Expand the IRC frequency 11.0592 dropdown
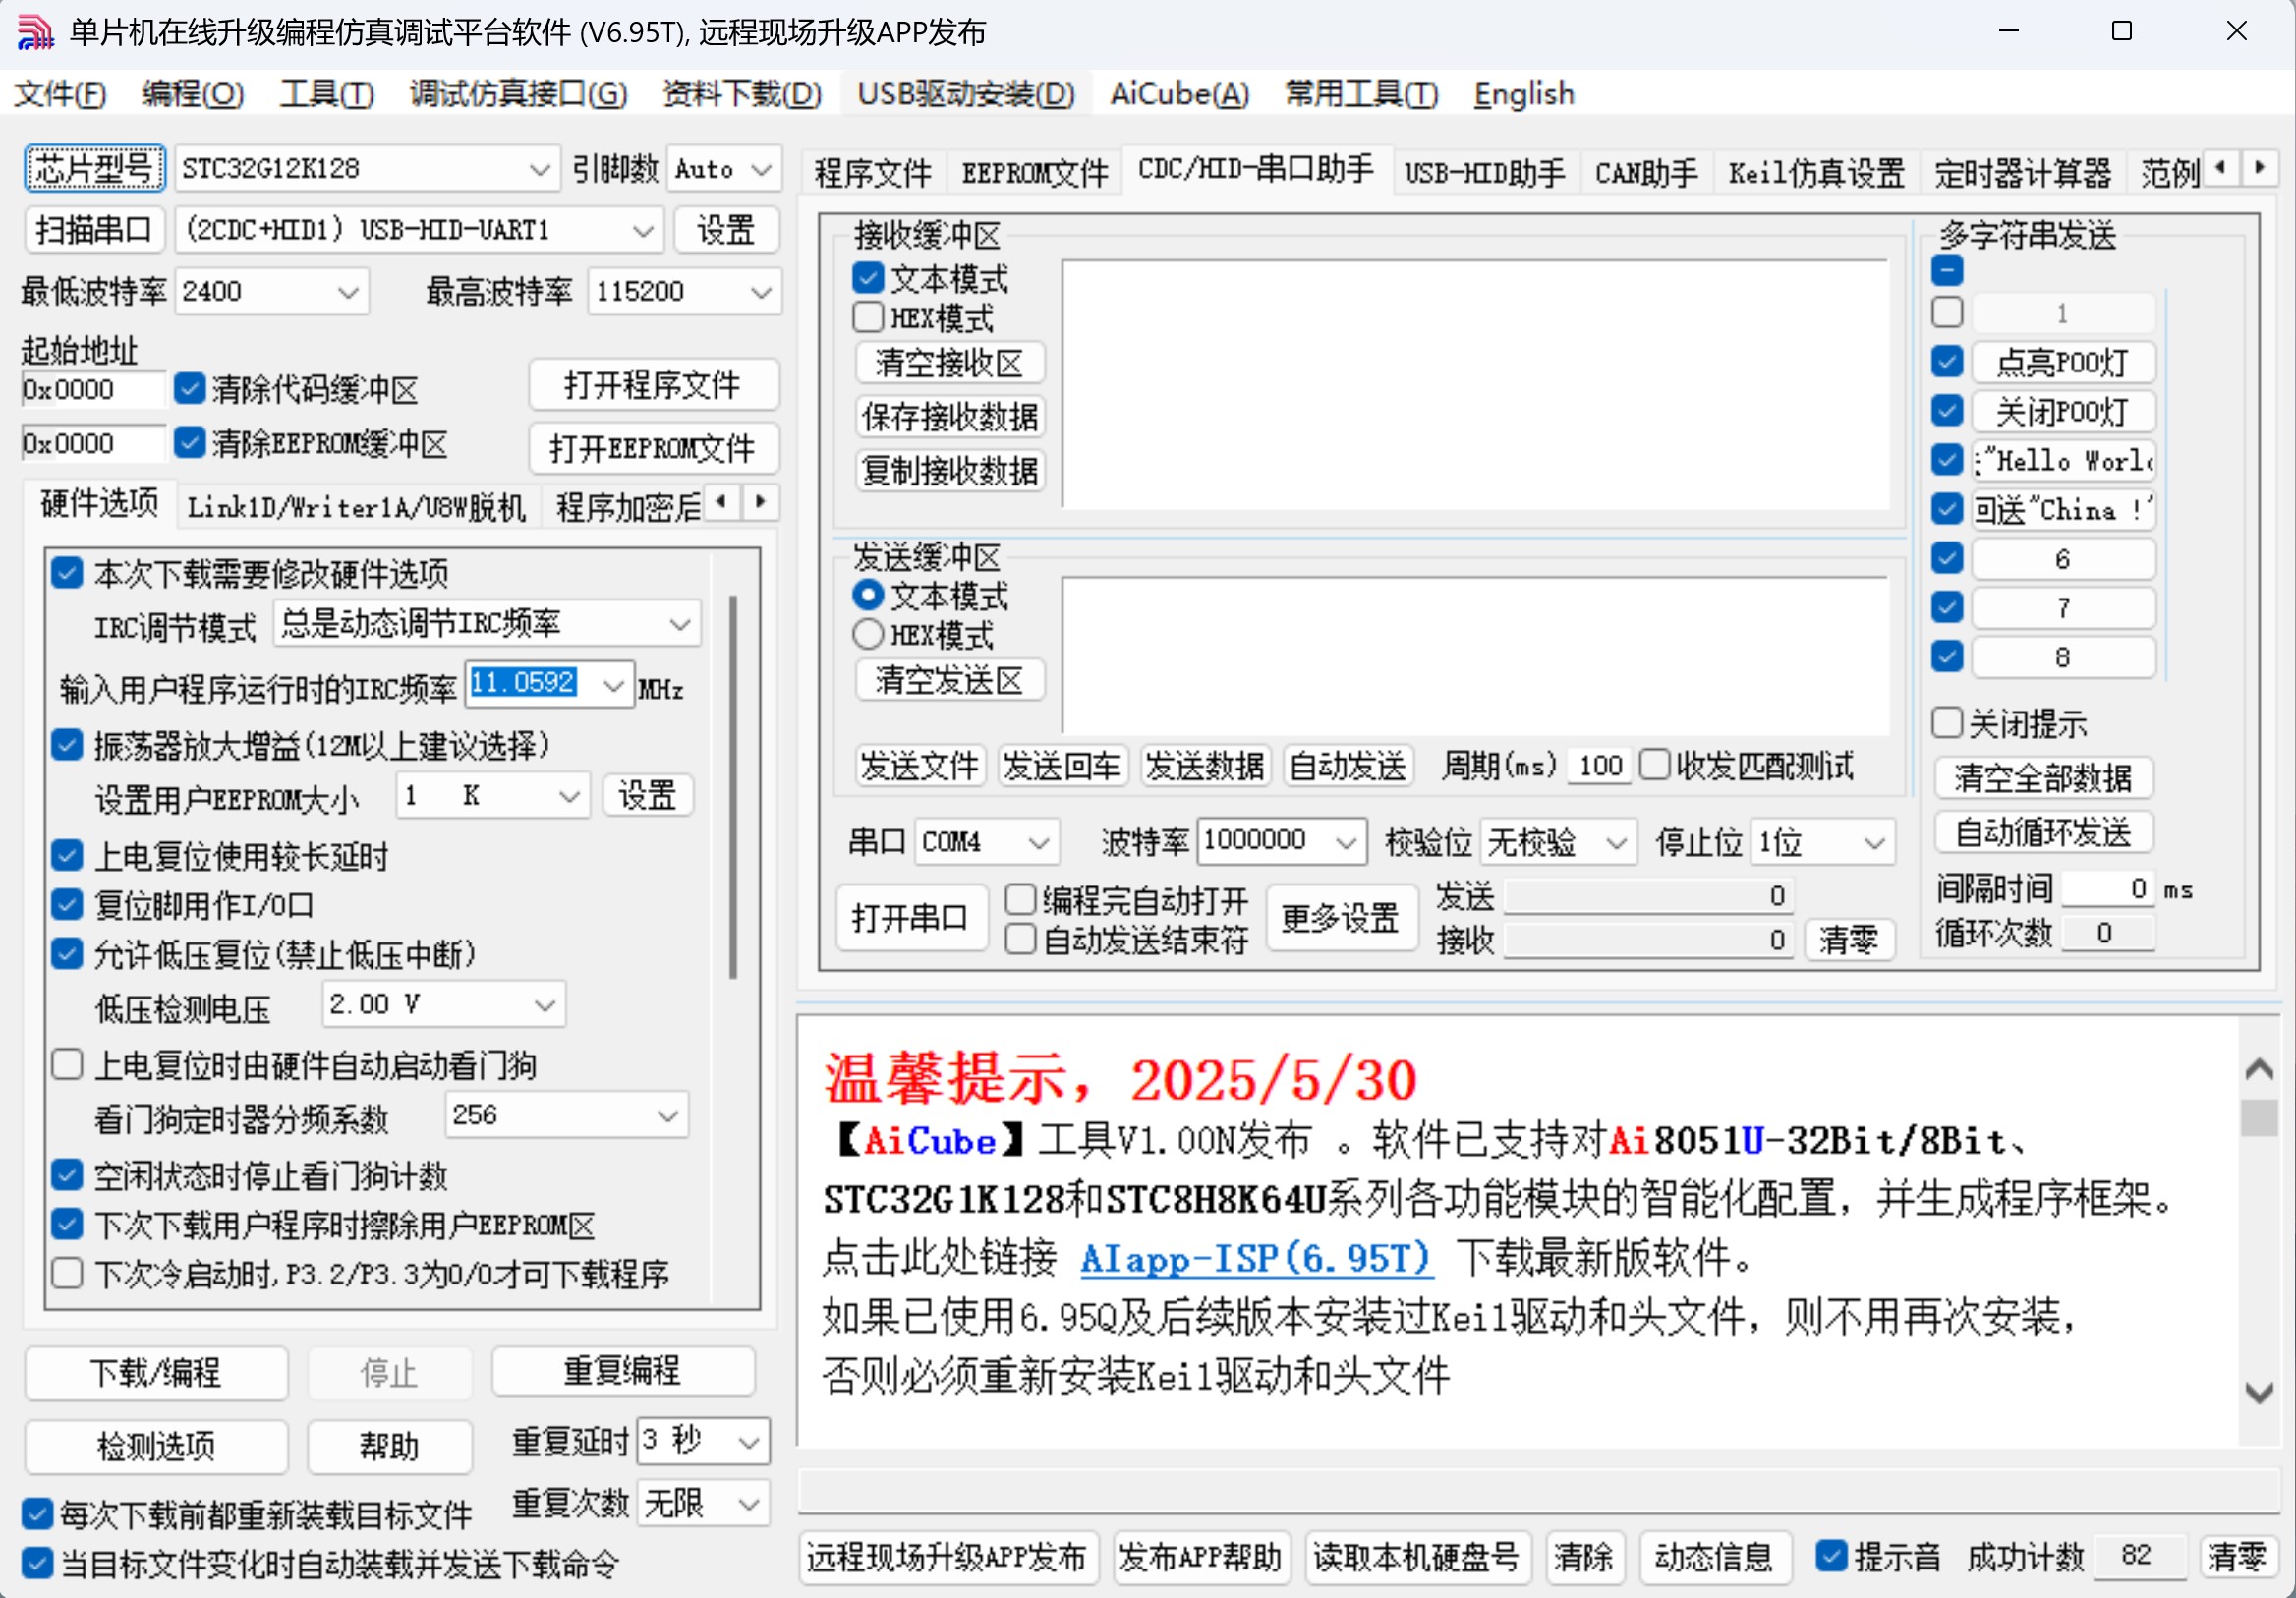Image resolution: width=2296 pixels, height=1598 pixels. (x=614, y=685)
